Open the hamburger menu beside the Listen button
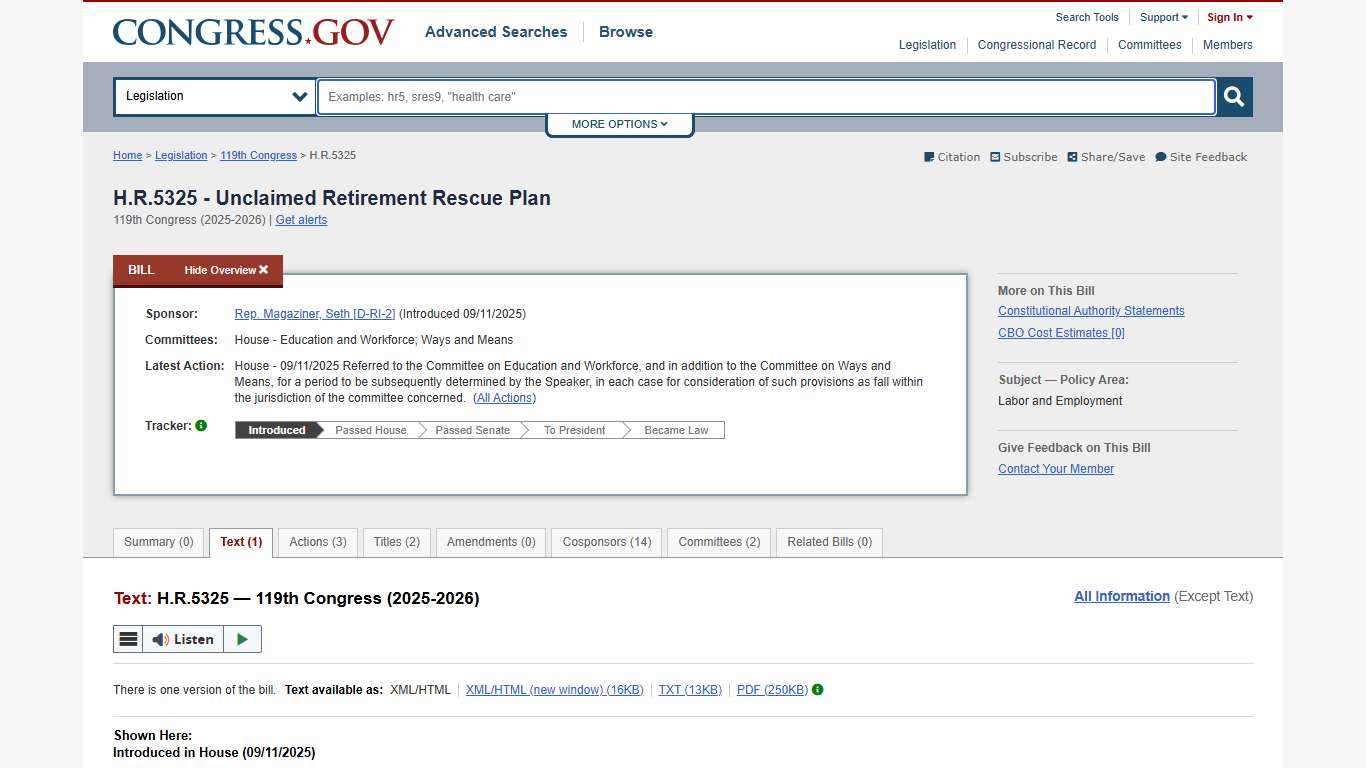Screen dimensions: 1366x768 tap(128, 639)
